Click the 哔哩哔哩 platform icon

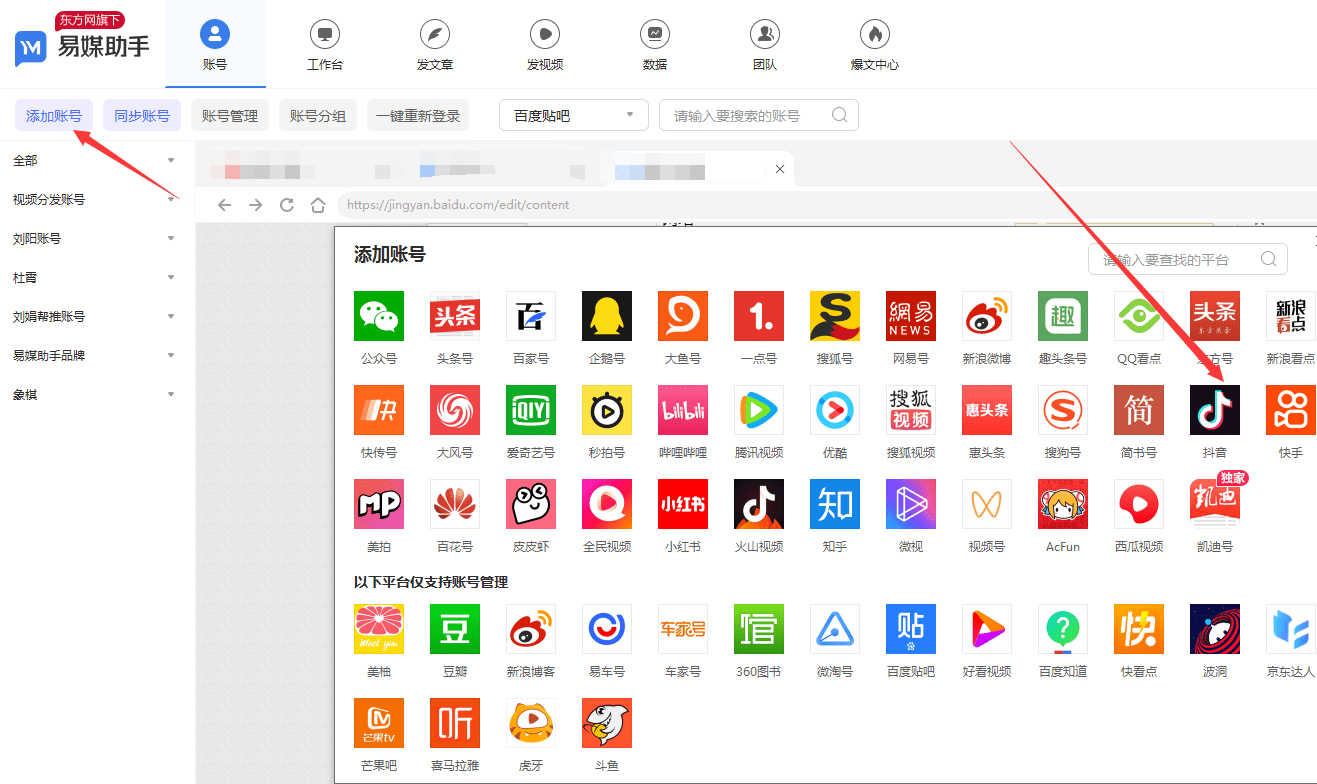click(x=682, y=410)
